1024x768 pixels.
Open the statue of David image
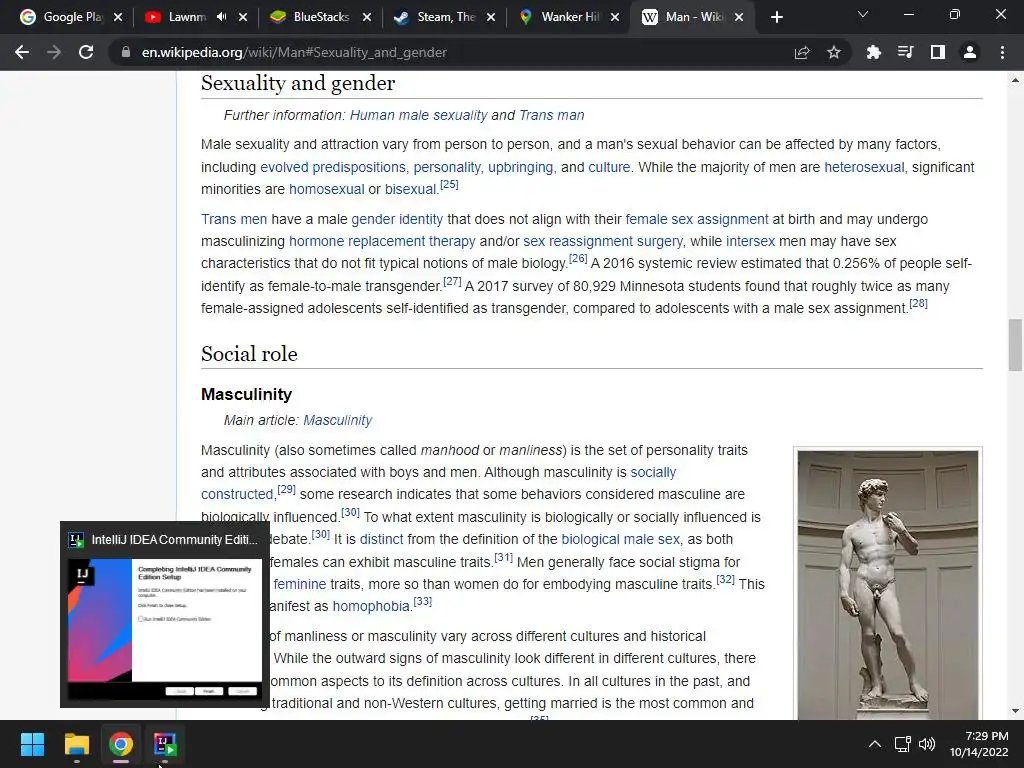pos(888,584)
